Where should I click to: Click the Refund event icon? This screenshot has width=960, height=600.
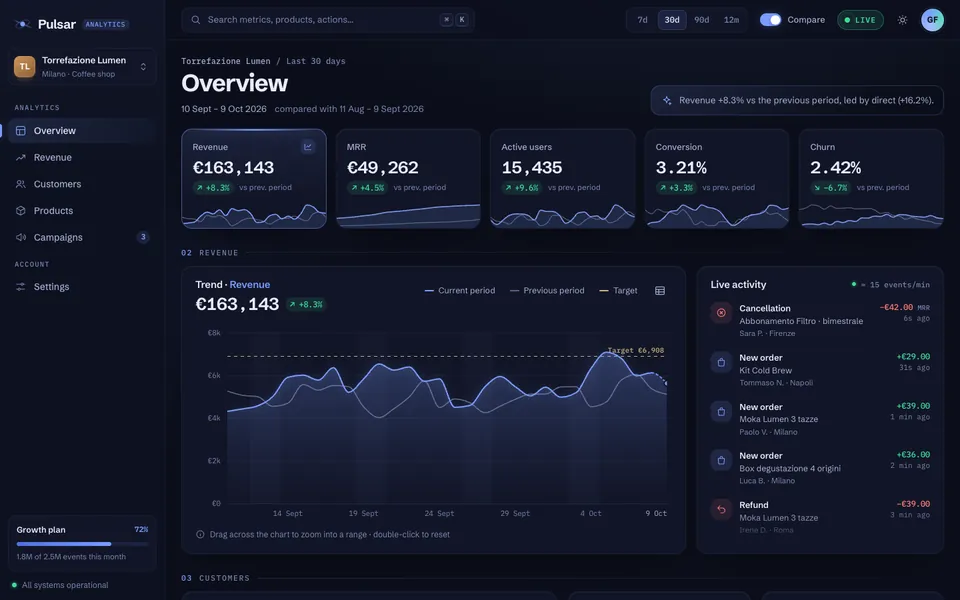pyautogui.click(x=721, y=509)
